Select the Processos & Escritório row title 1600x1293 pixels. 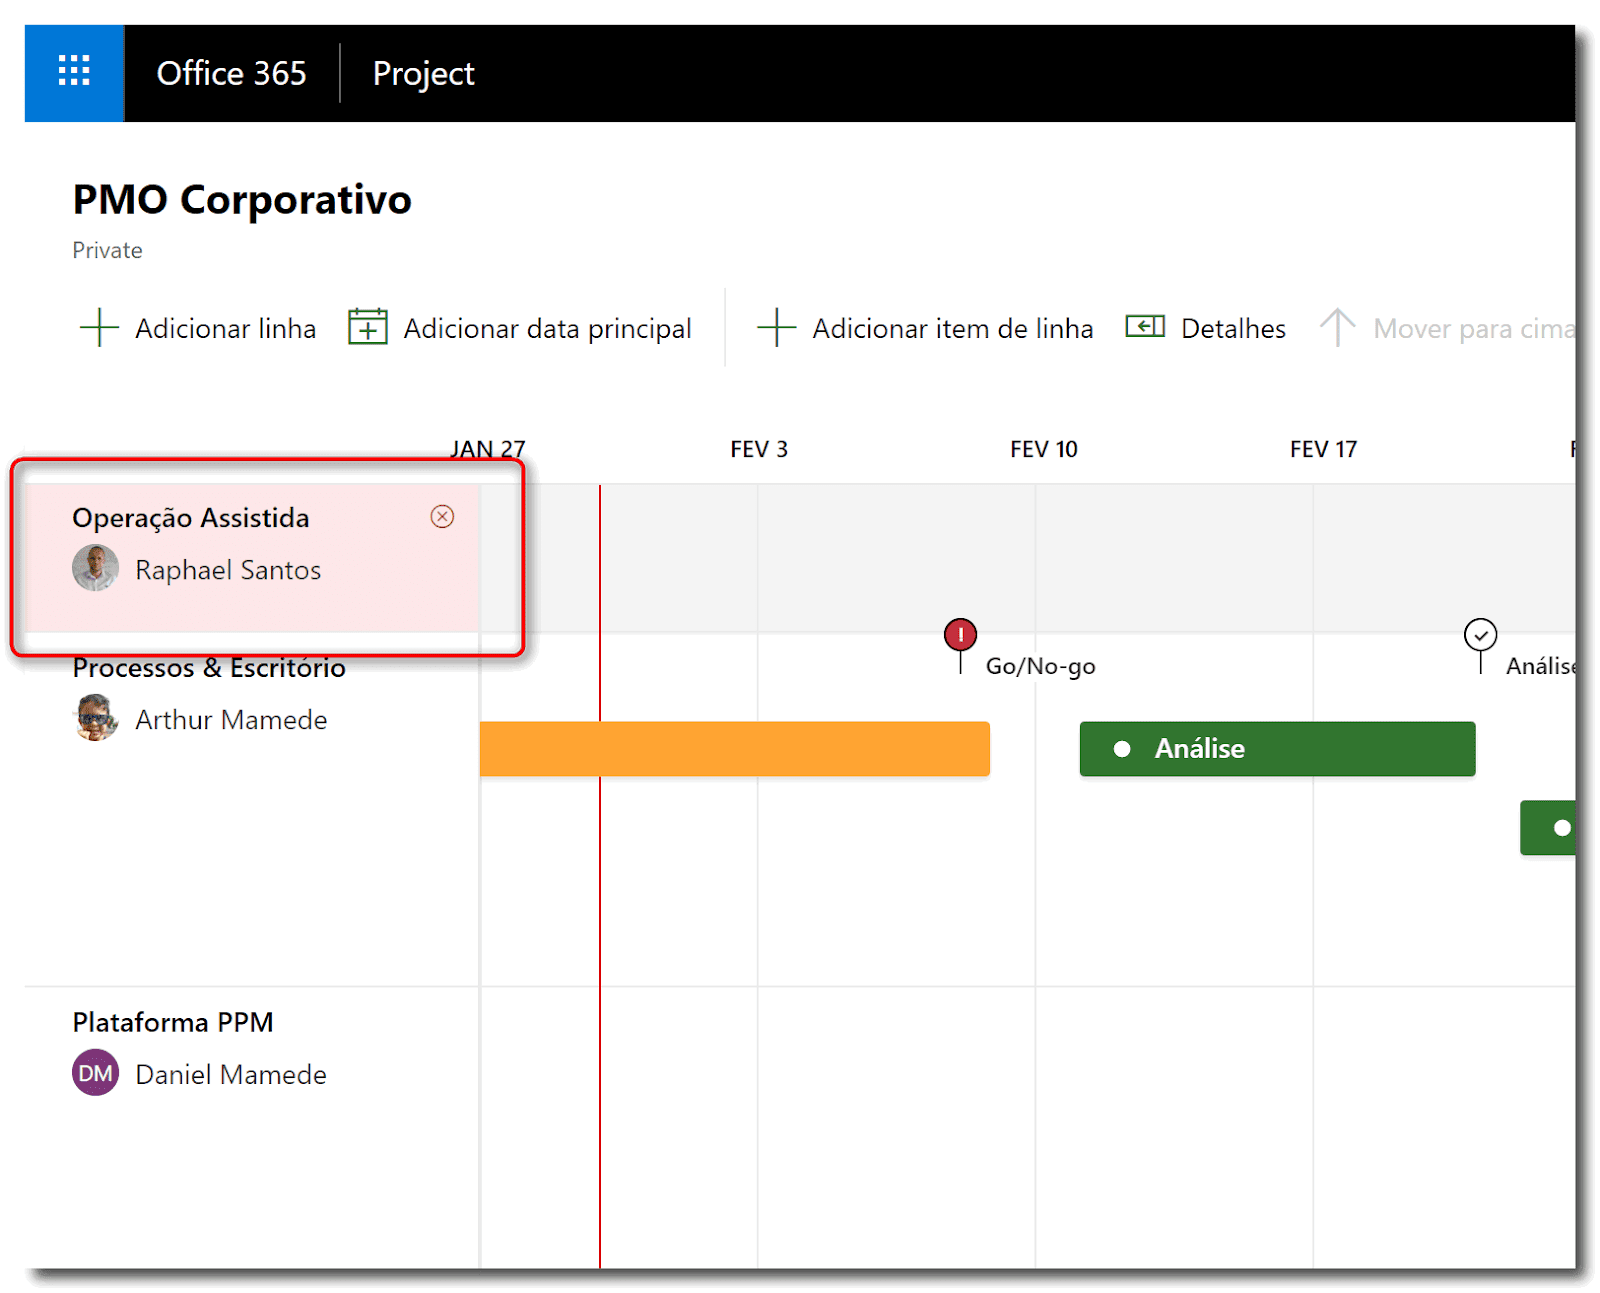click(209, 668)
